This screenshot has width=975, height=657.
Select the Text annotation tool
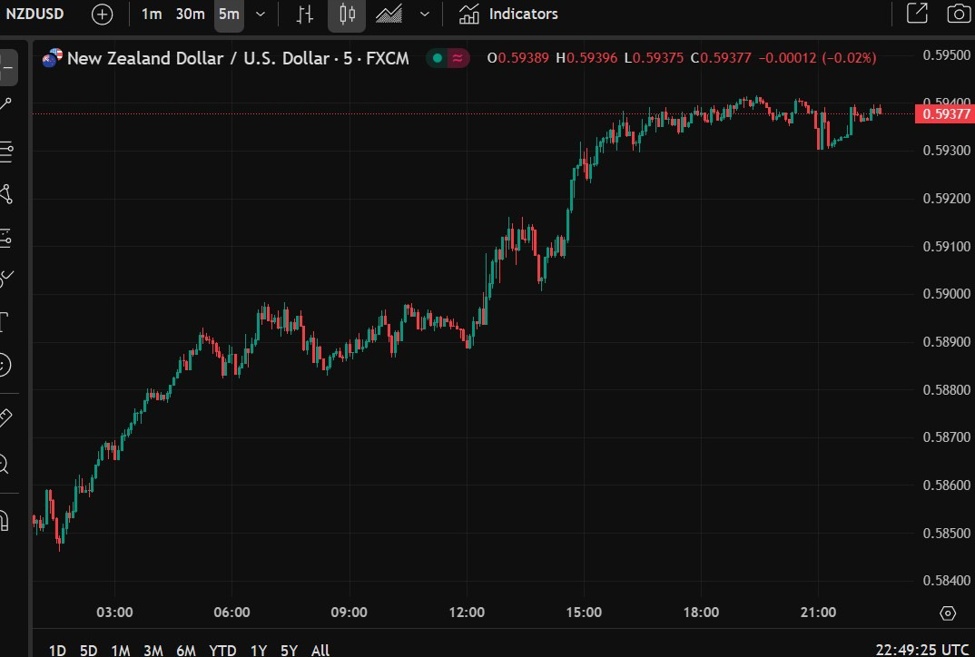coord(5,321)
